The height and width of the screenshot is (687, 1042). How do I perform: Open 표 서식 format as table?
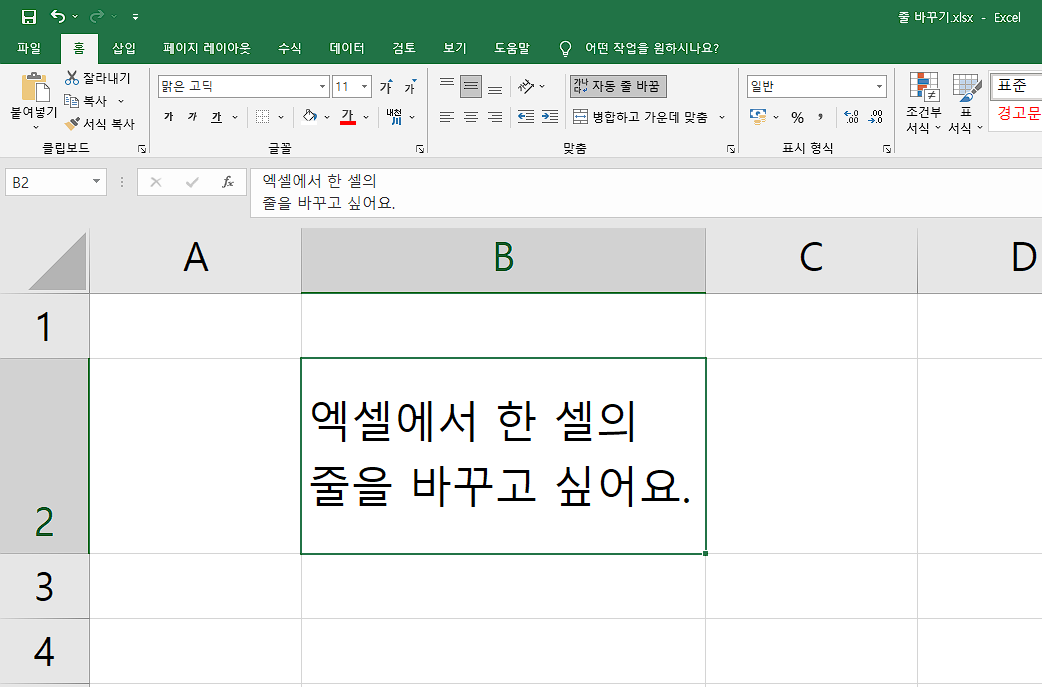point(966,103)
